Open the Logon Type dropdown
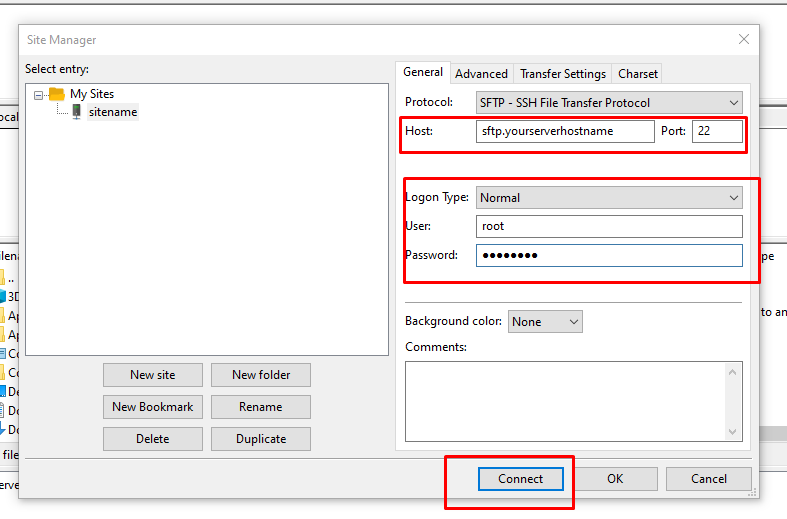This screenshot has height=519, width=787. [609, 198]
